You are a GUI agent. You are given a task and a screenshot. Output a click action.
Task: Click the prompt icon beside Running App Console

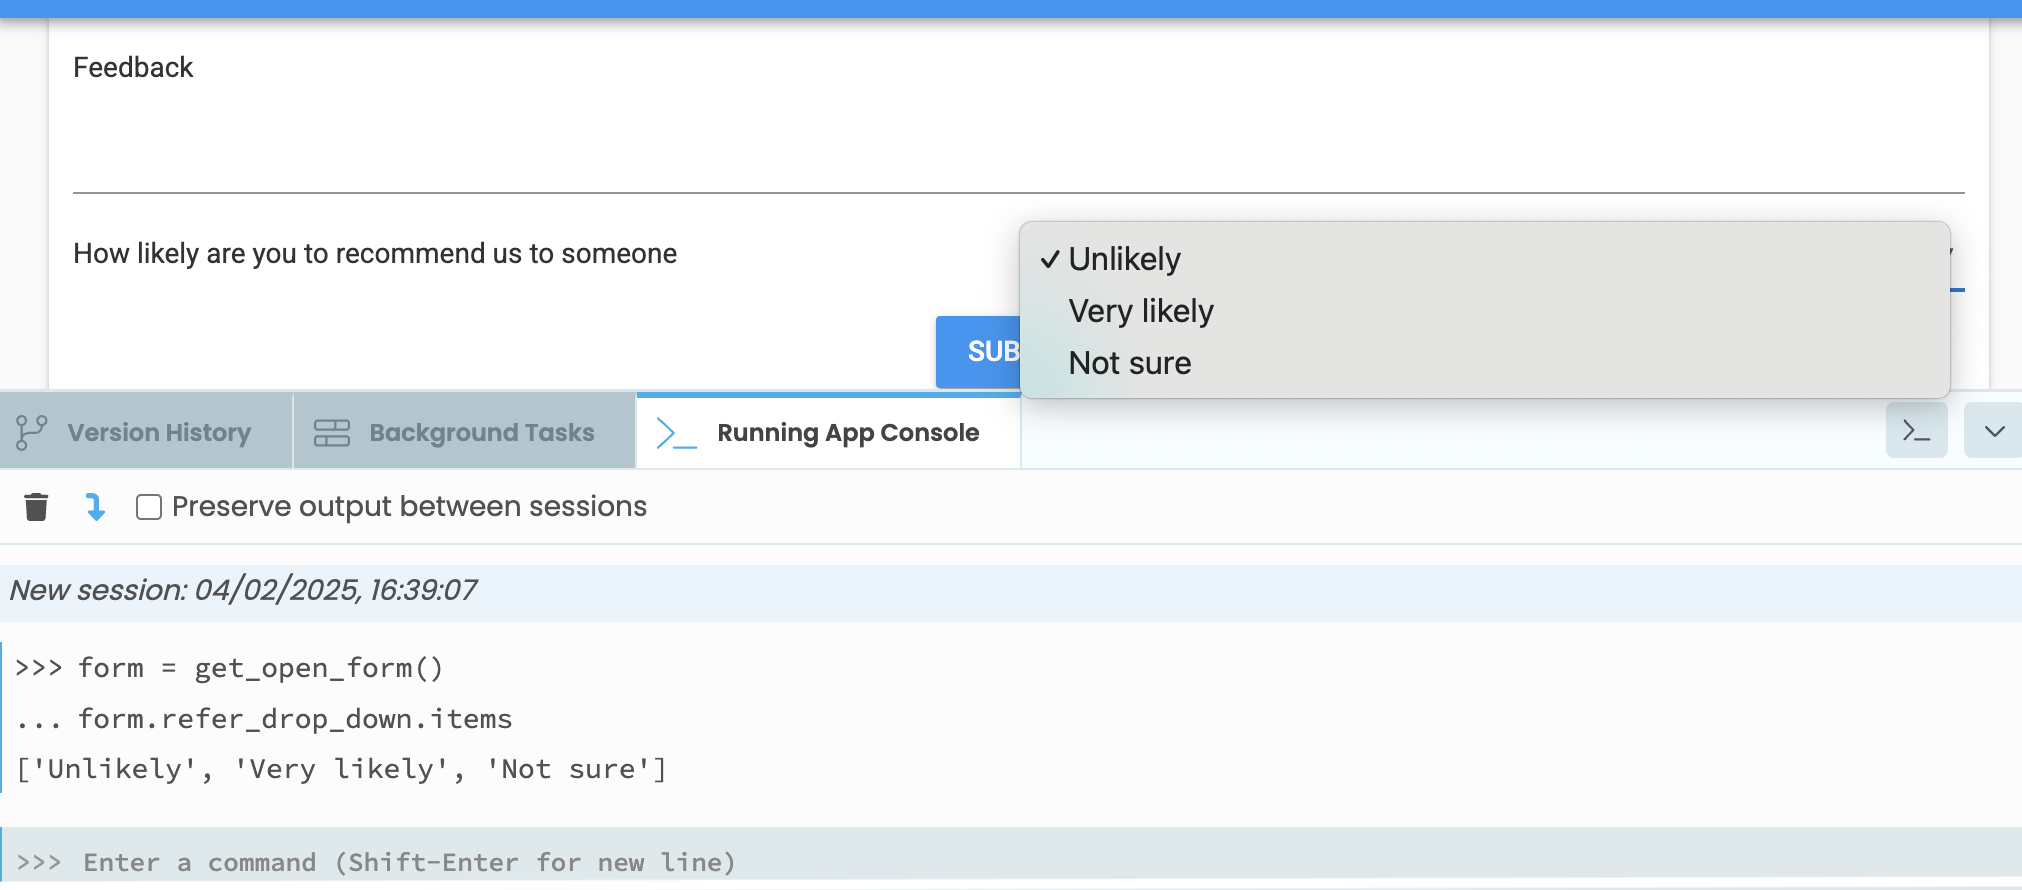pos(675,433)
